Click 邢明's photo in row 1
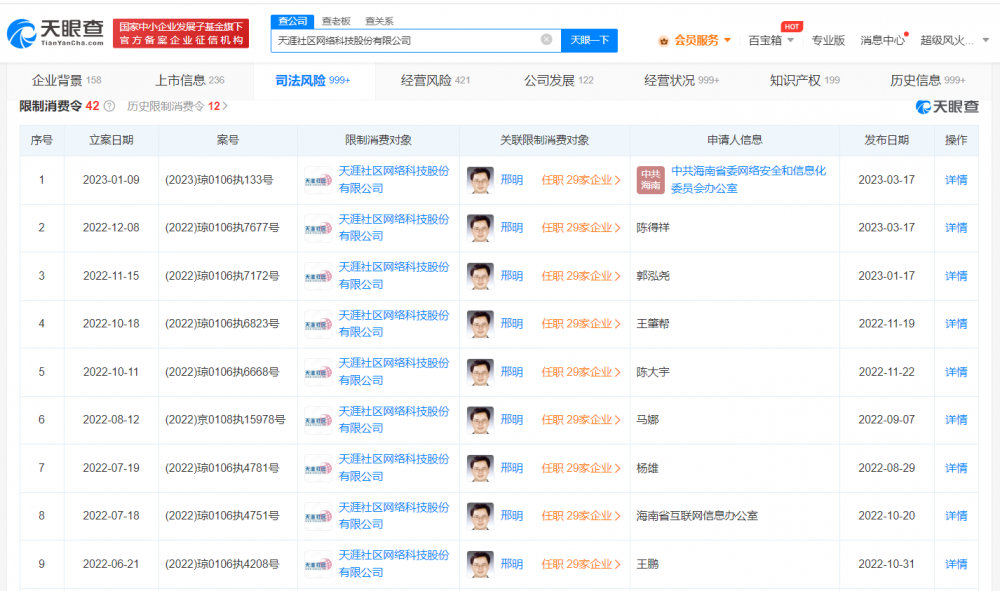Screen dimensions: 1000x591 [x=480, y=180]
